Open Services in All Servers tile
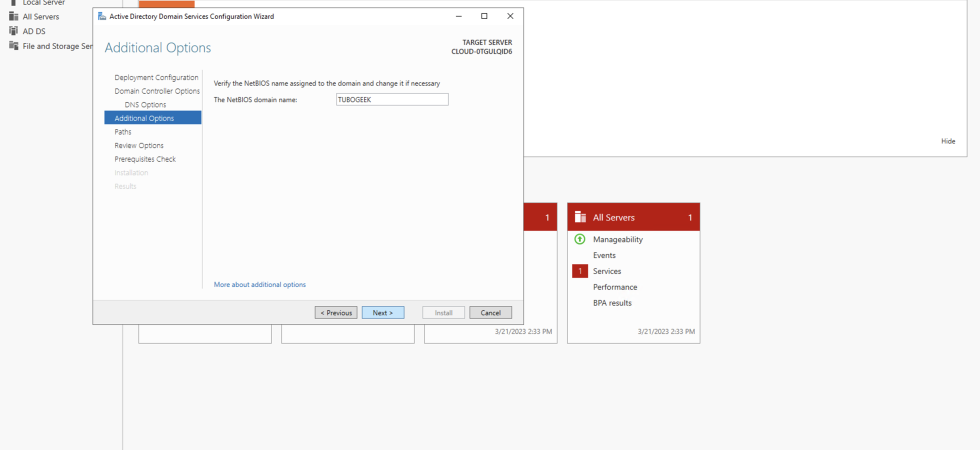The image size is (980, 450). point(607,271)
